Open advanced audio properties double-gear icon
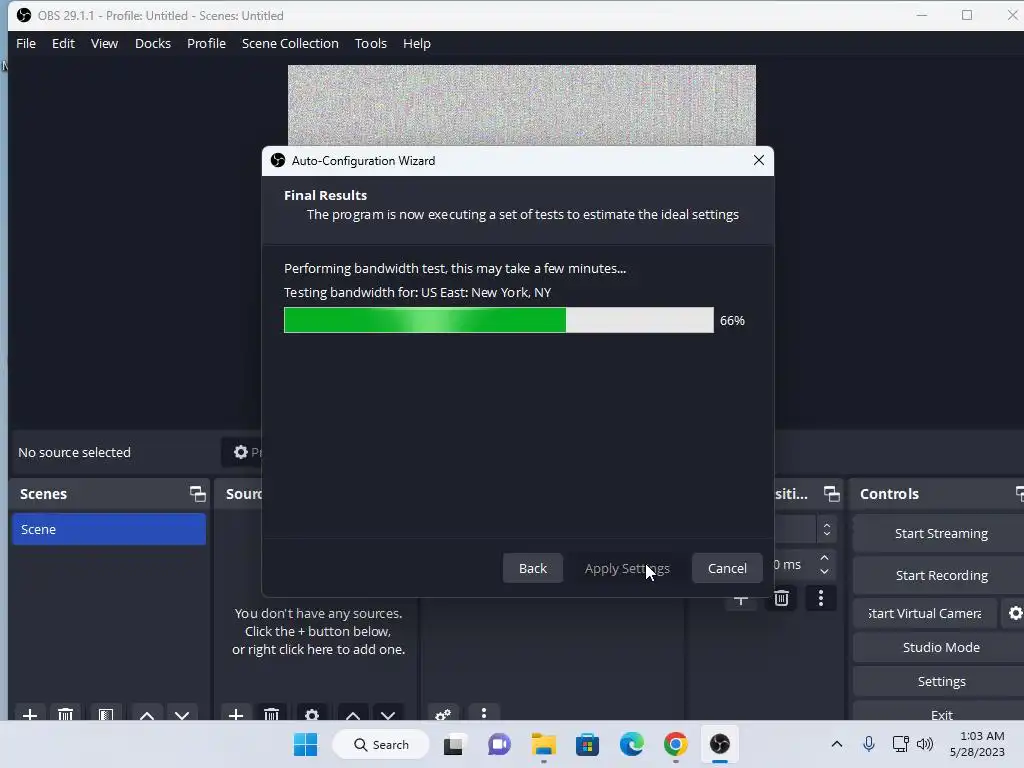Image resolution: width=1024 pixels, height=768 pixels. click(443, 714)
